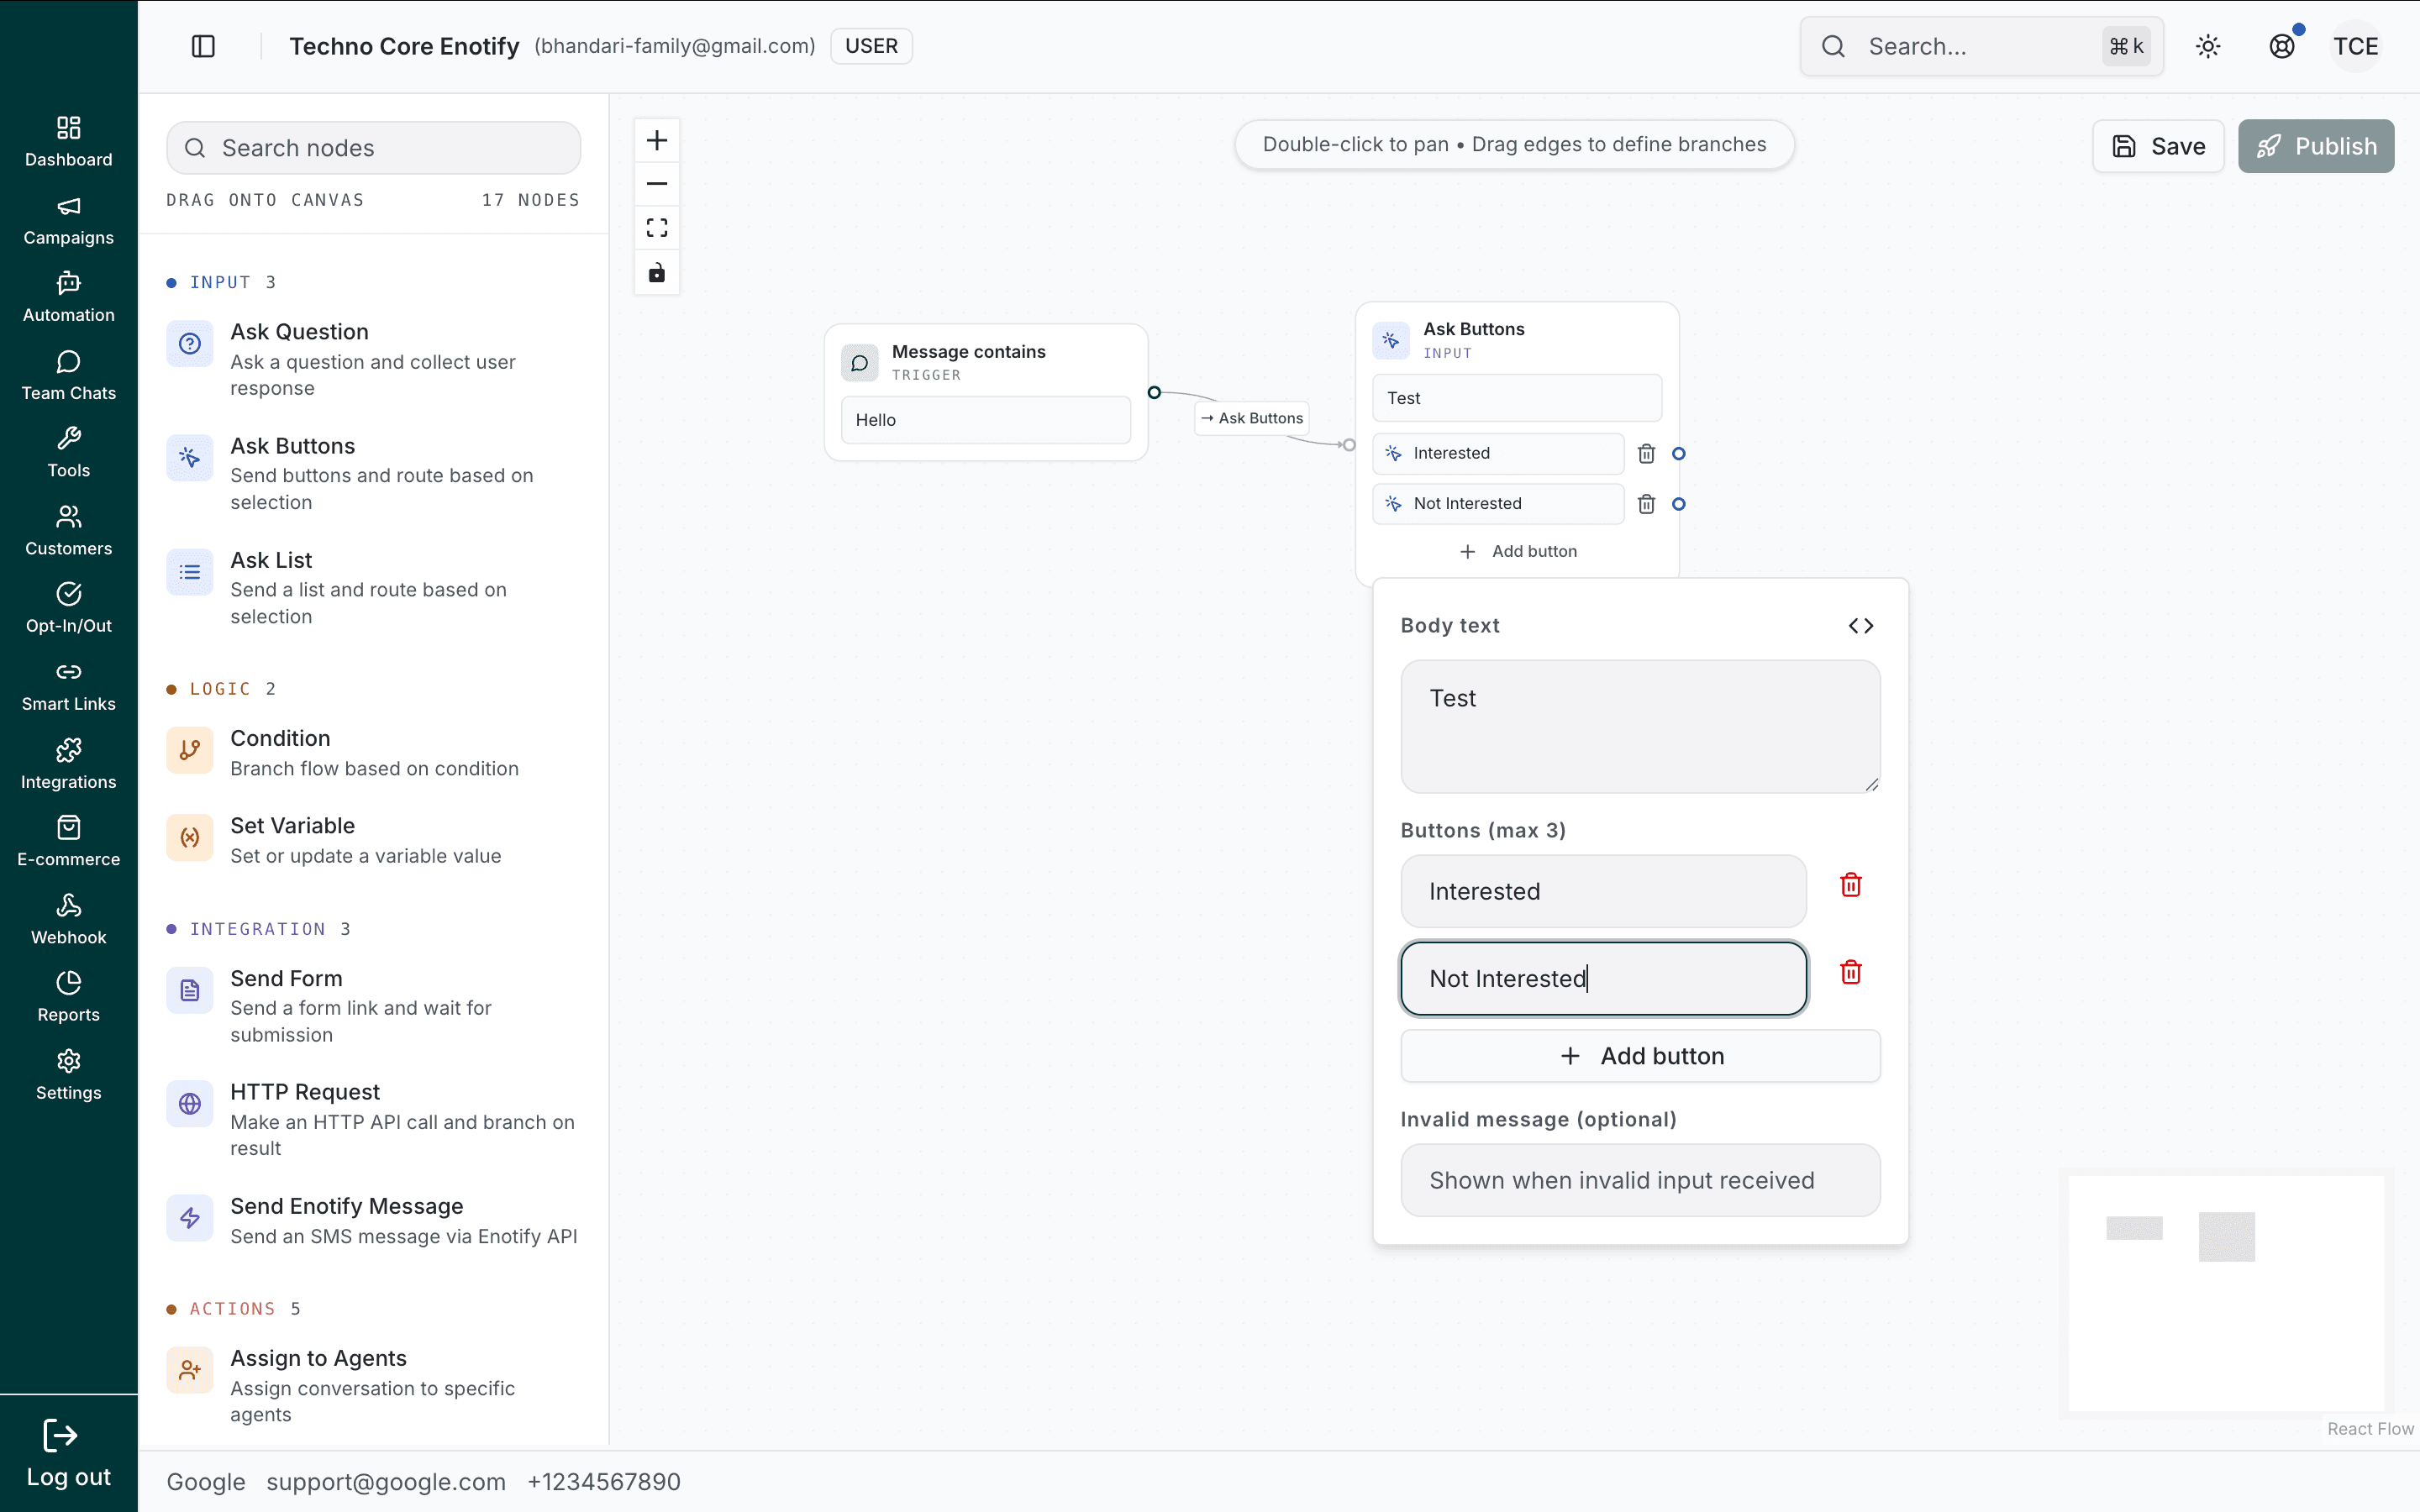Open the Webhook page
This screenshot has width=2420, height=1512.
(x=68, y=919)
